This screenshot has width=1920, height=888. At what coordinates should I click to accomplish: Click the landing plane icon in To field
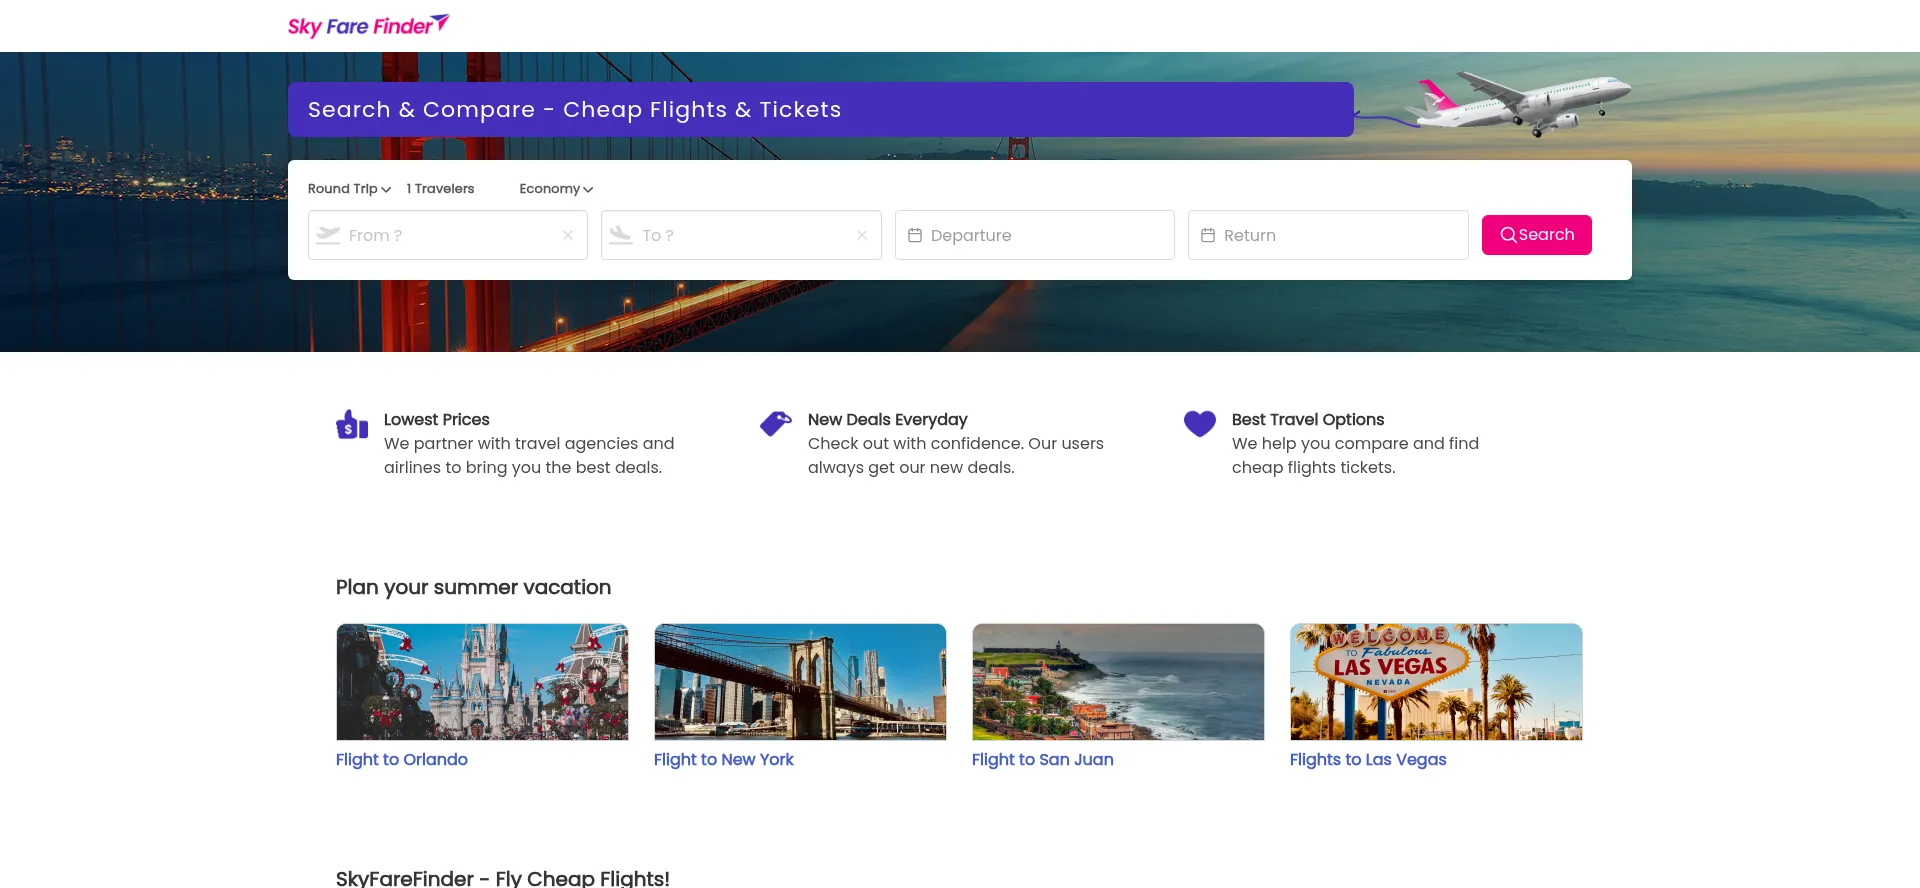pyautogui.click(x=621, y=235)
